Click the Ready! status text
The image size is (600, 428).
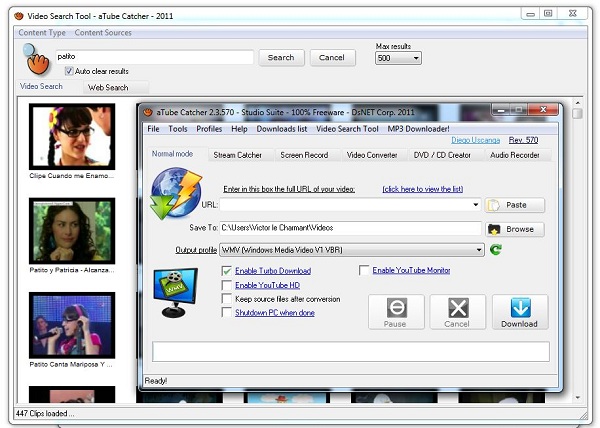click(x=155, y=381)
